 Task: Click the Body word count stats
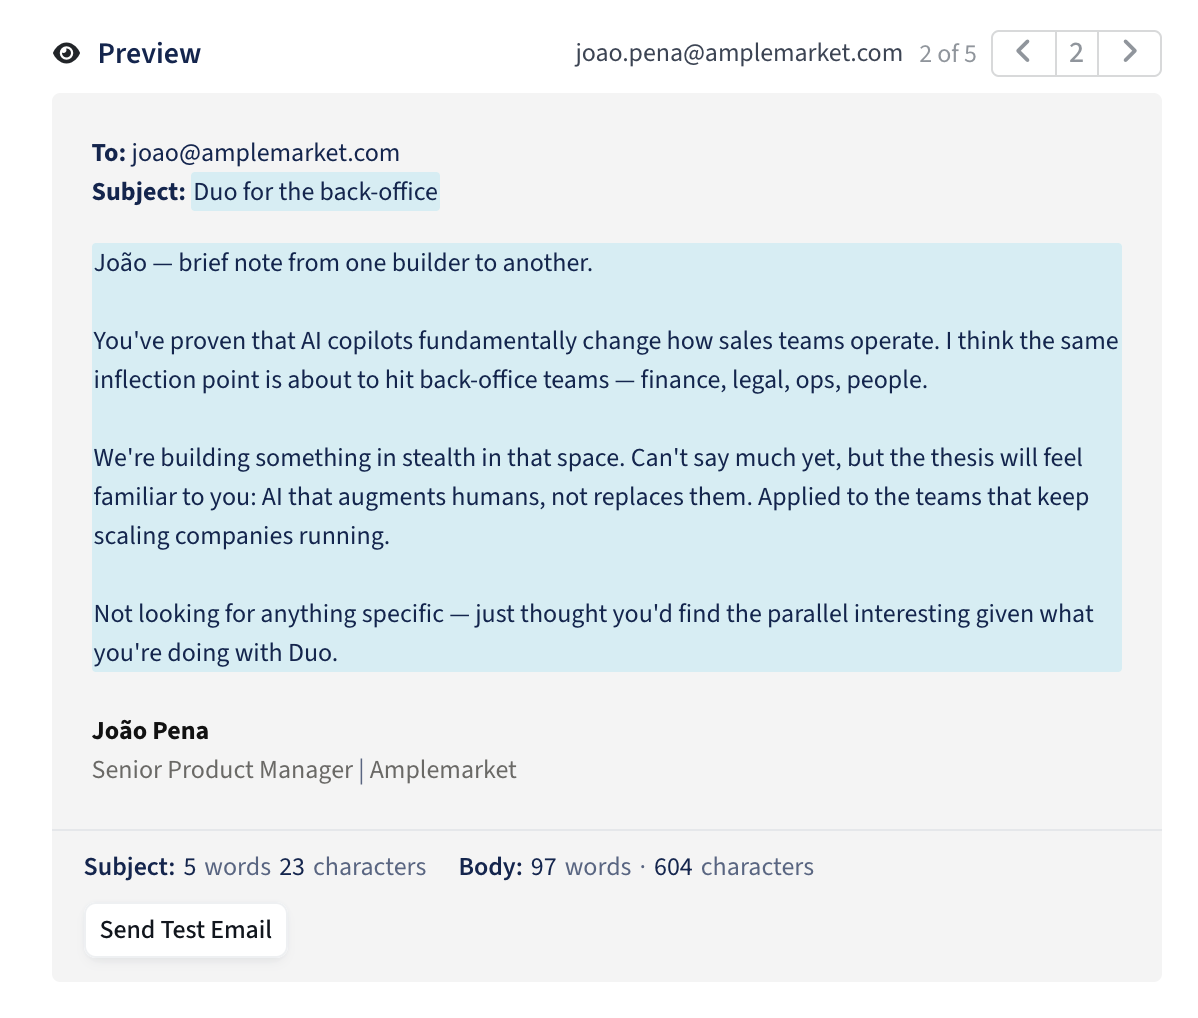tap(636, 867)
